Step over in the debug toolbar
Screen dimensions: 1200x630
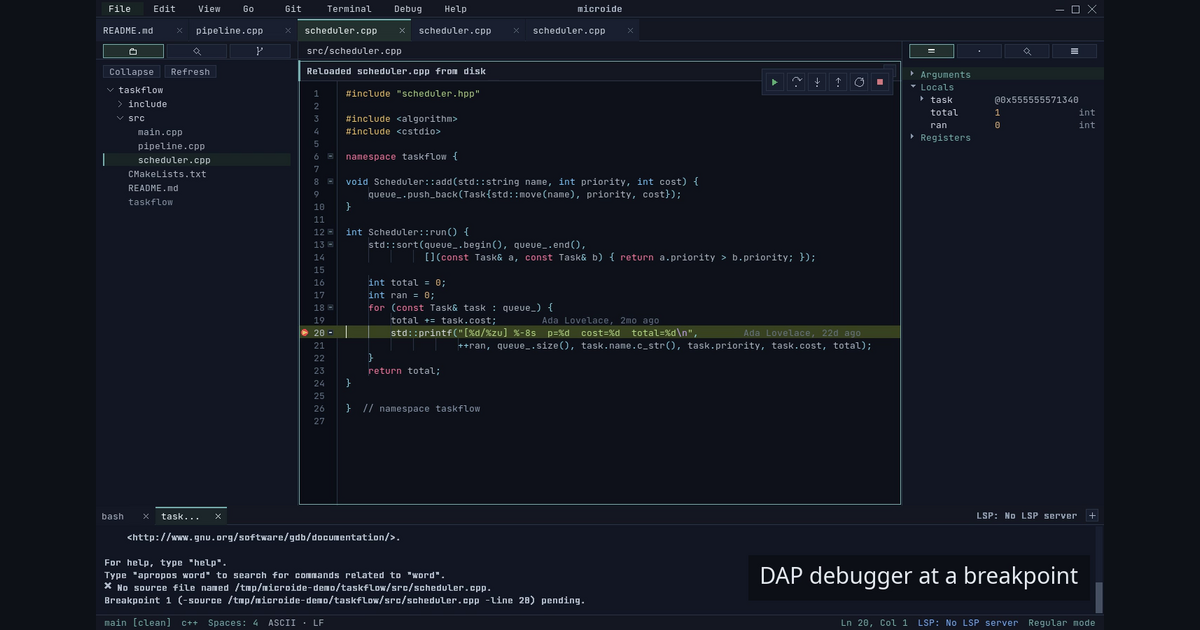(796, 82)
